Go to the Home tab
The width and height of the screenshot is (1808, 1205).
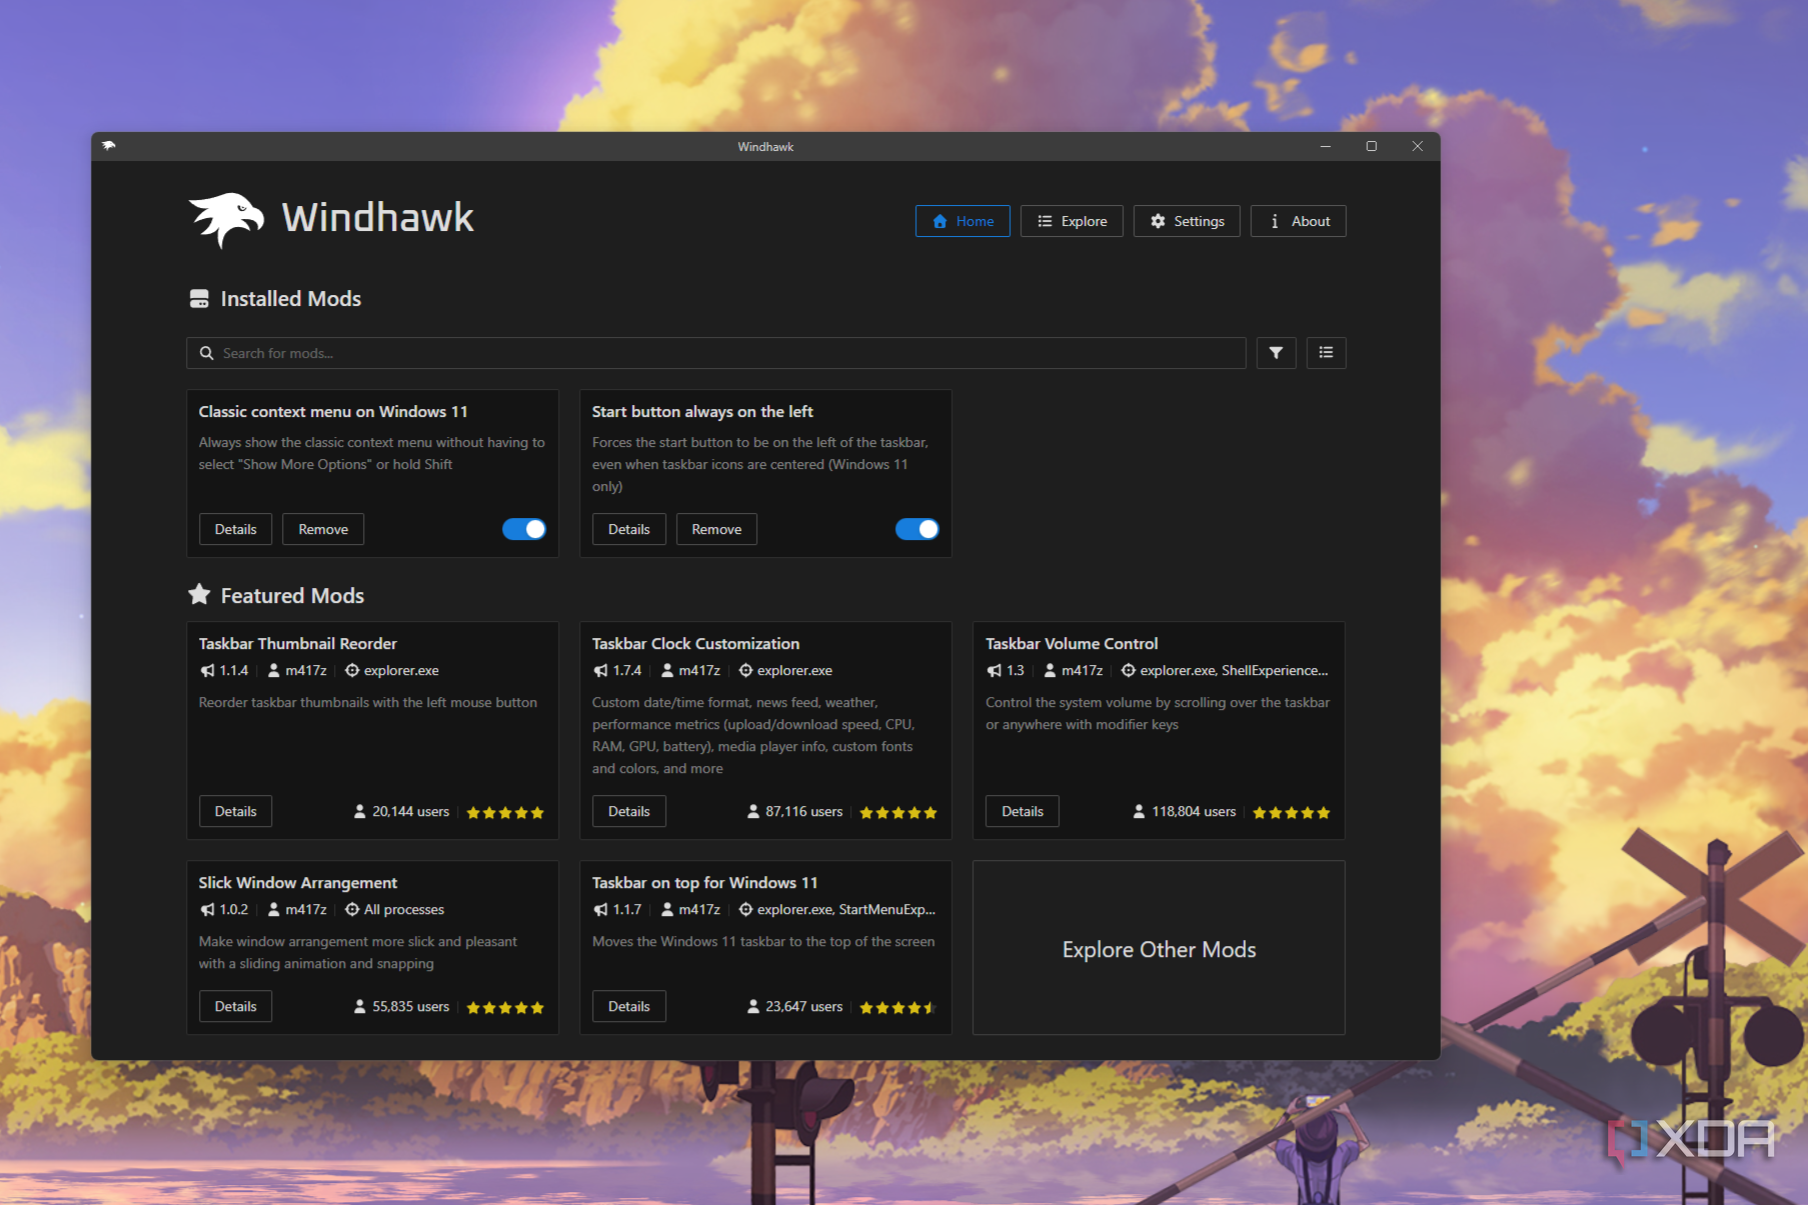963,221
